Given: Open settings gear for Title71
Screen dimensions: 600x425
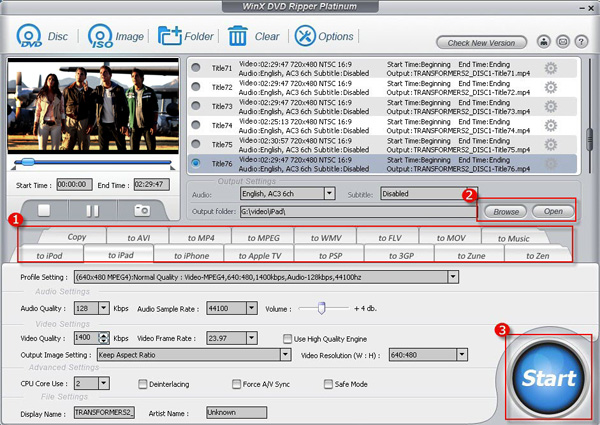Looking at the screenshot, I should click(551, 68).
